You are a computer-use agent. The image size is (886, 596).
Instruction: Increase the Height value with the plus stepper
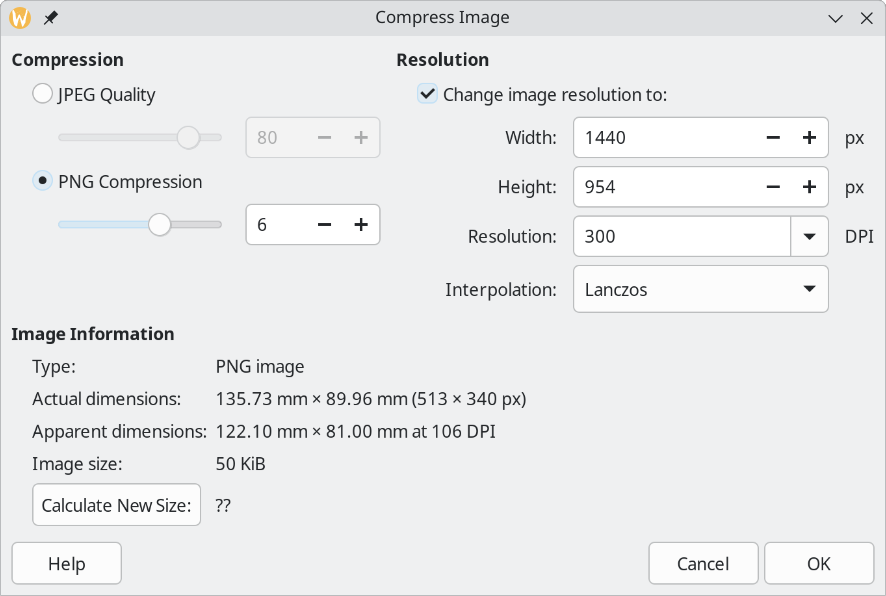click(x=808, y=186)
